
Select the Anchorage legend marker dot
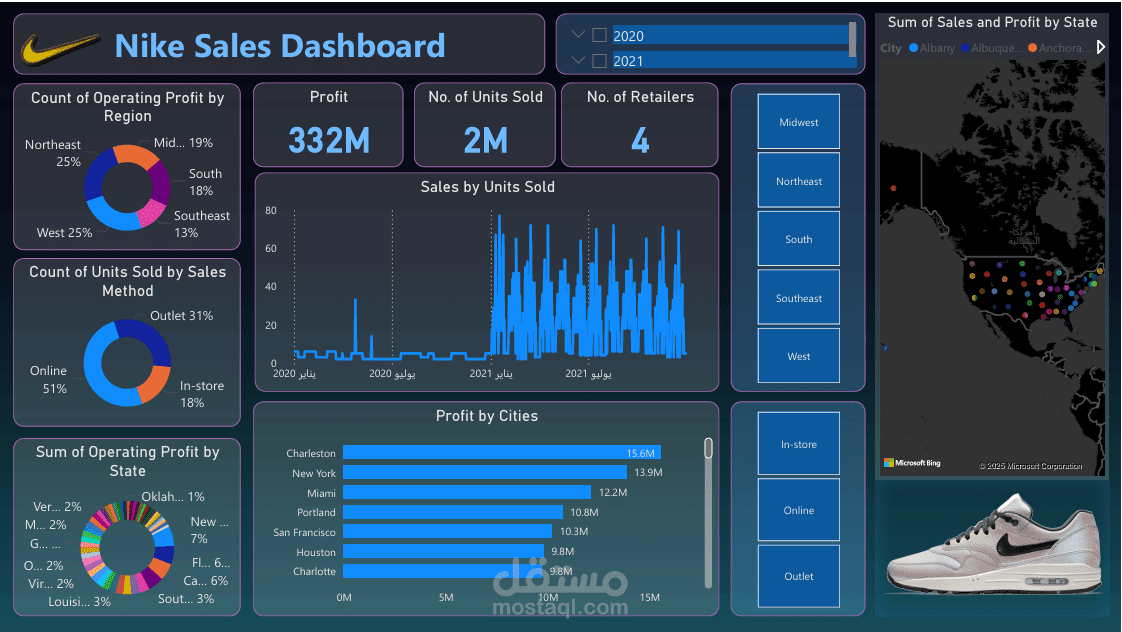[1032, 47]
